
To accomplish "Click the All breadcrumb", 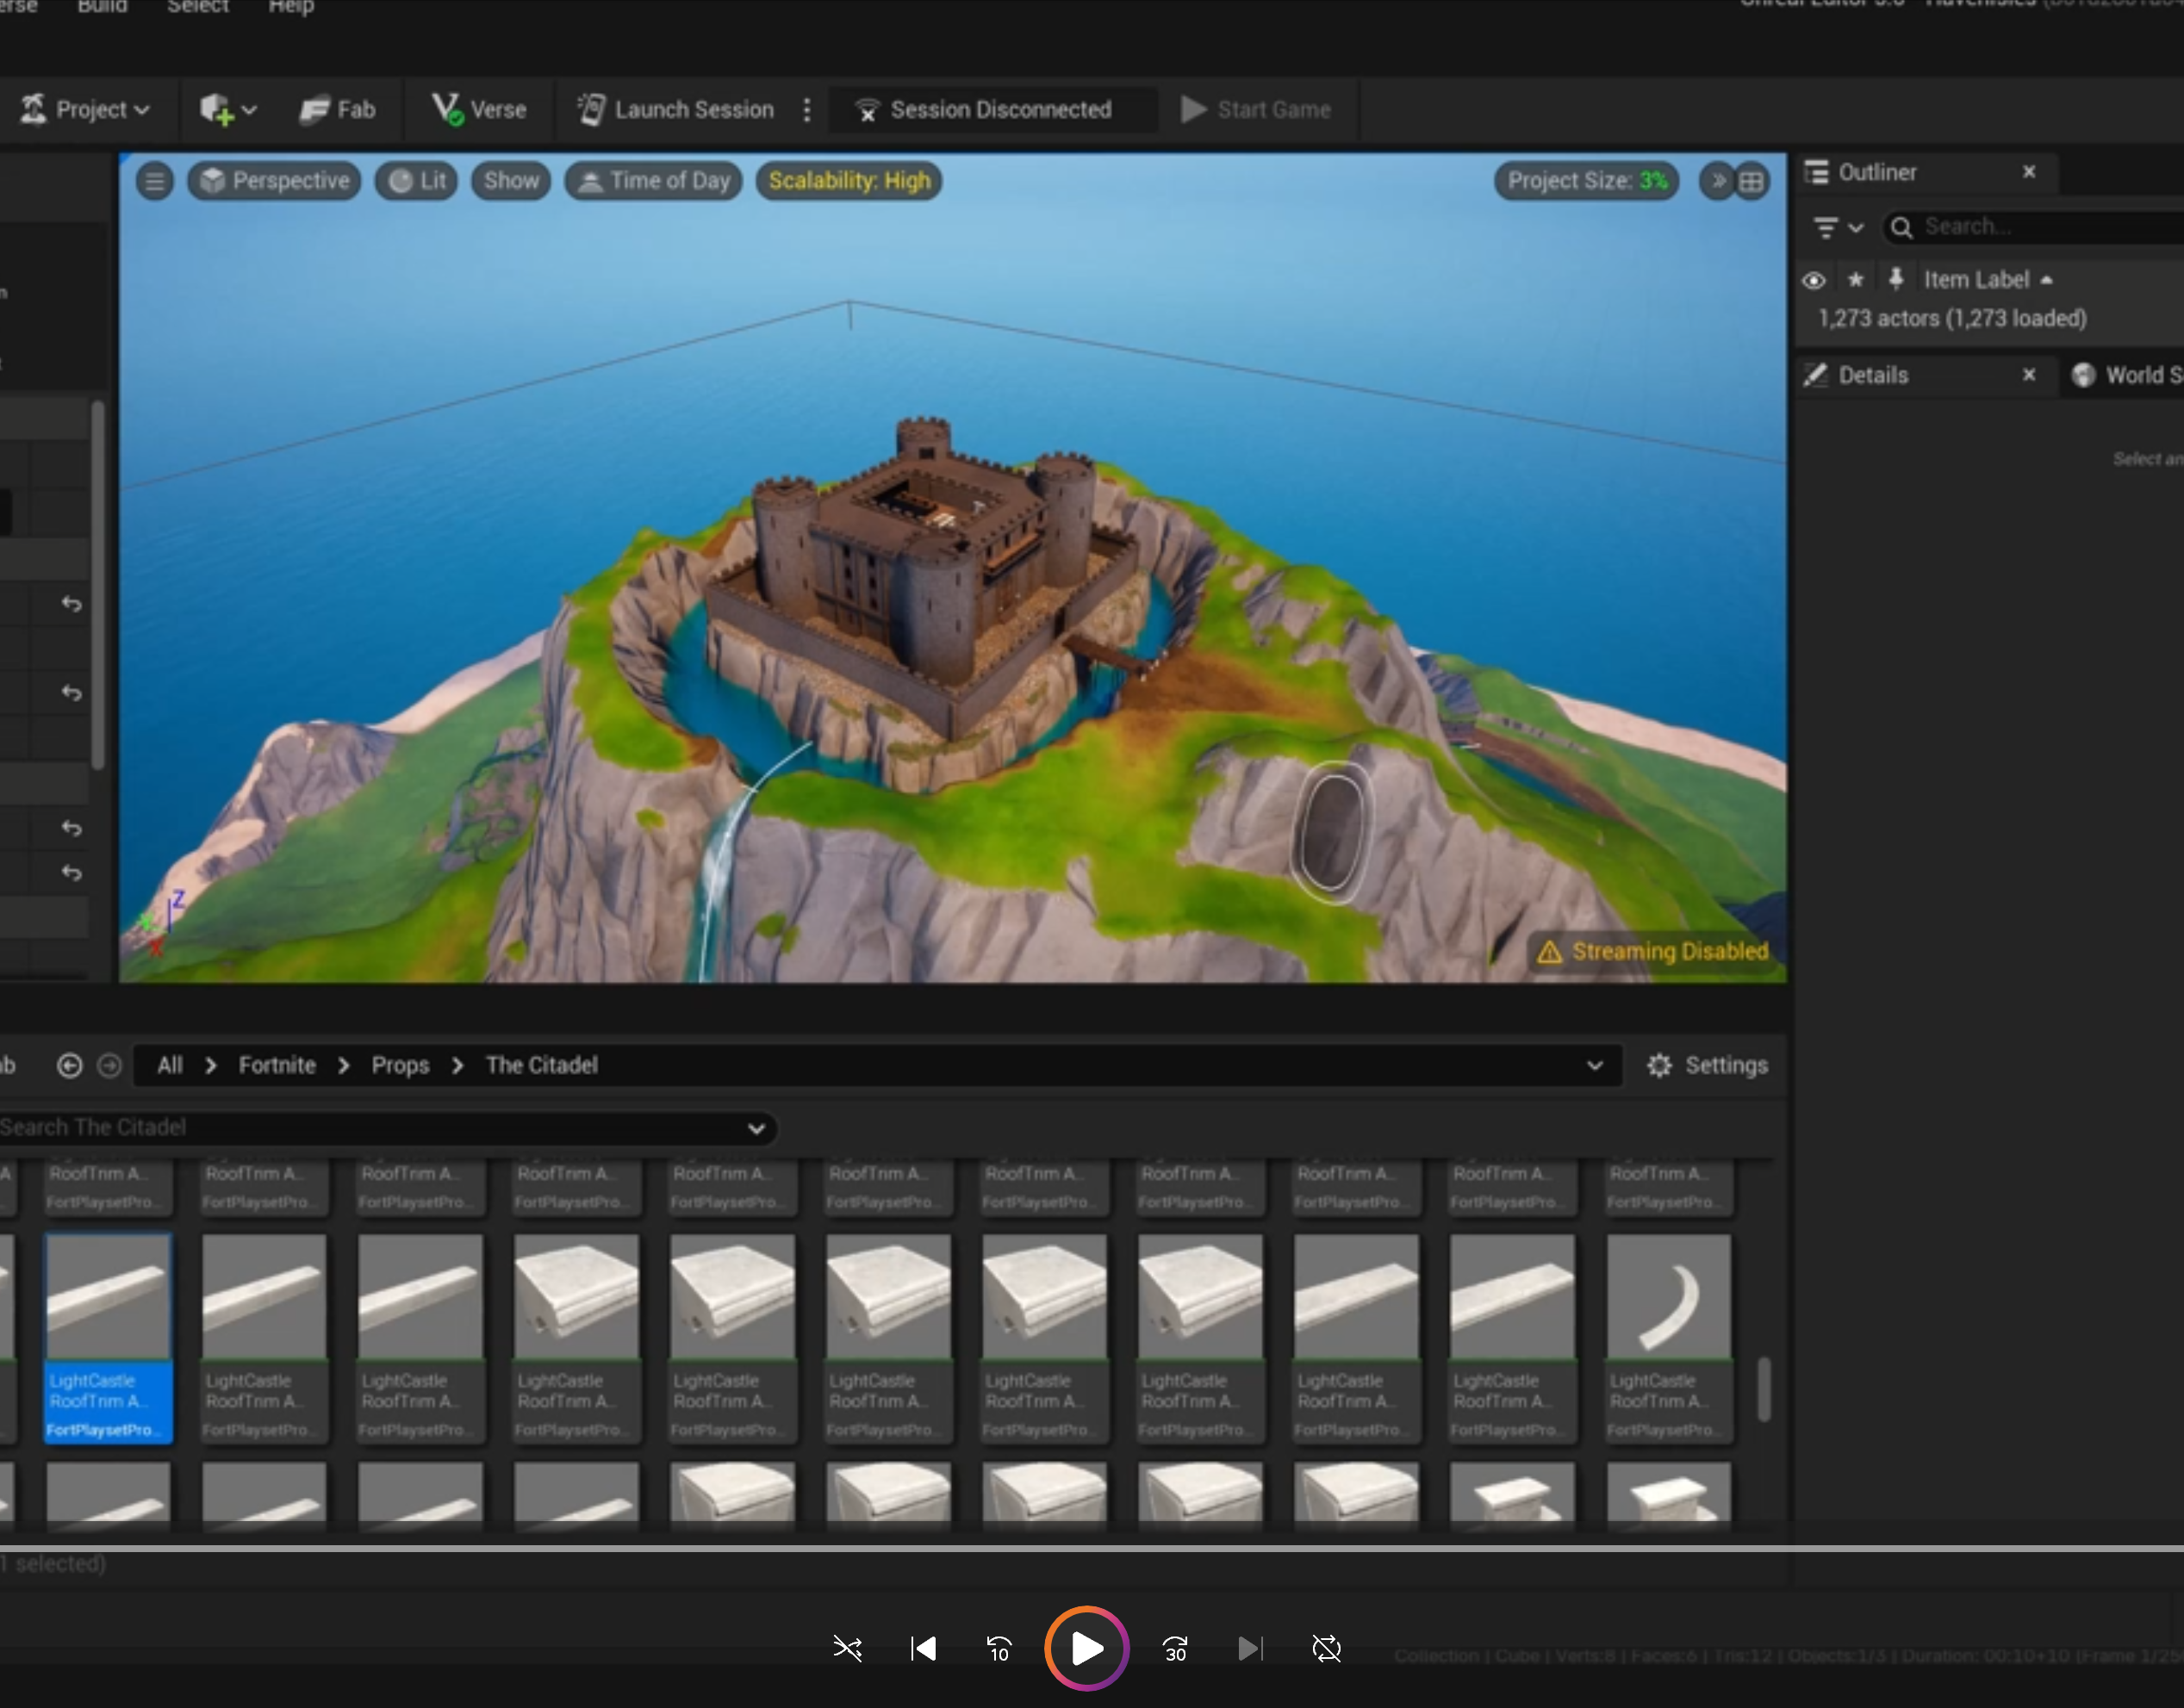I will pos(170,1066).
